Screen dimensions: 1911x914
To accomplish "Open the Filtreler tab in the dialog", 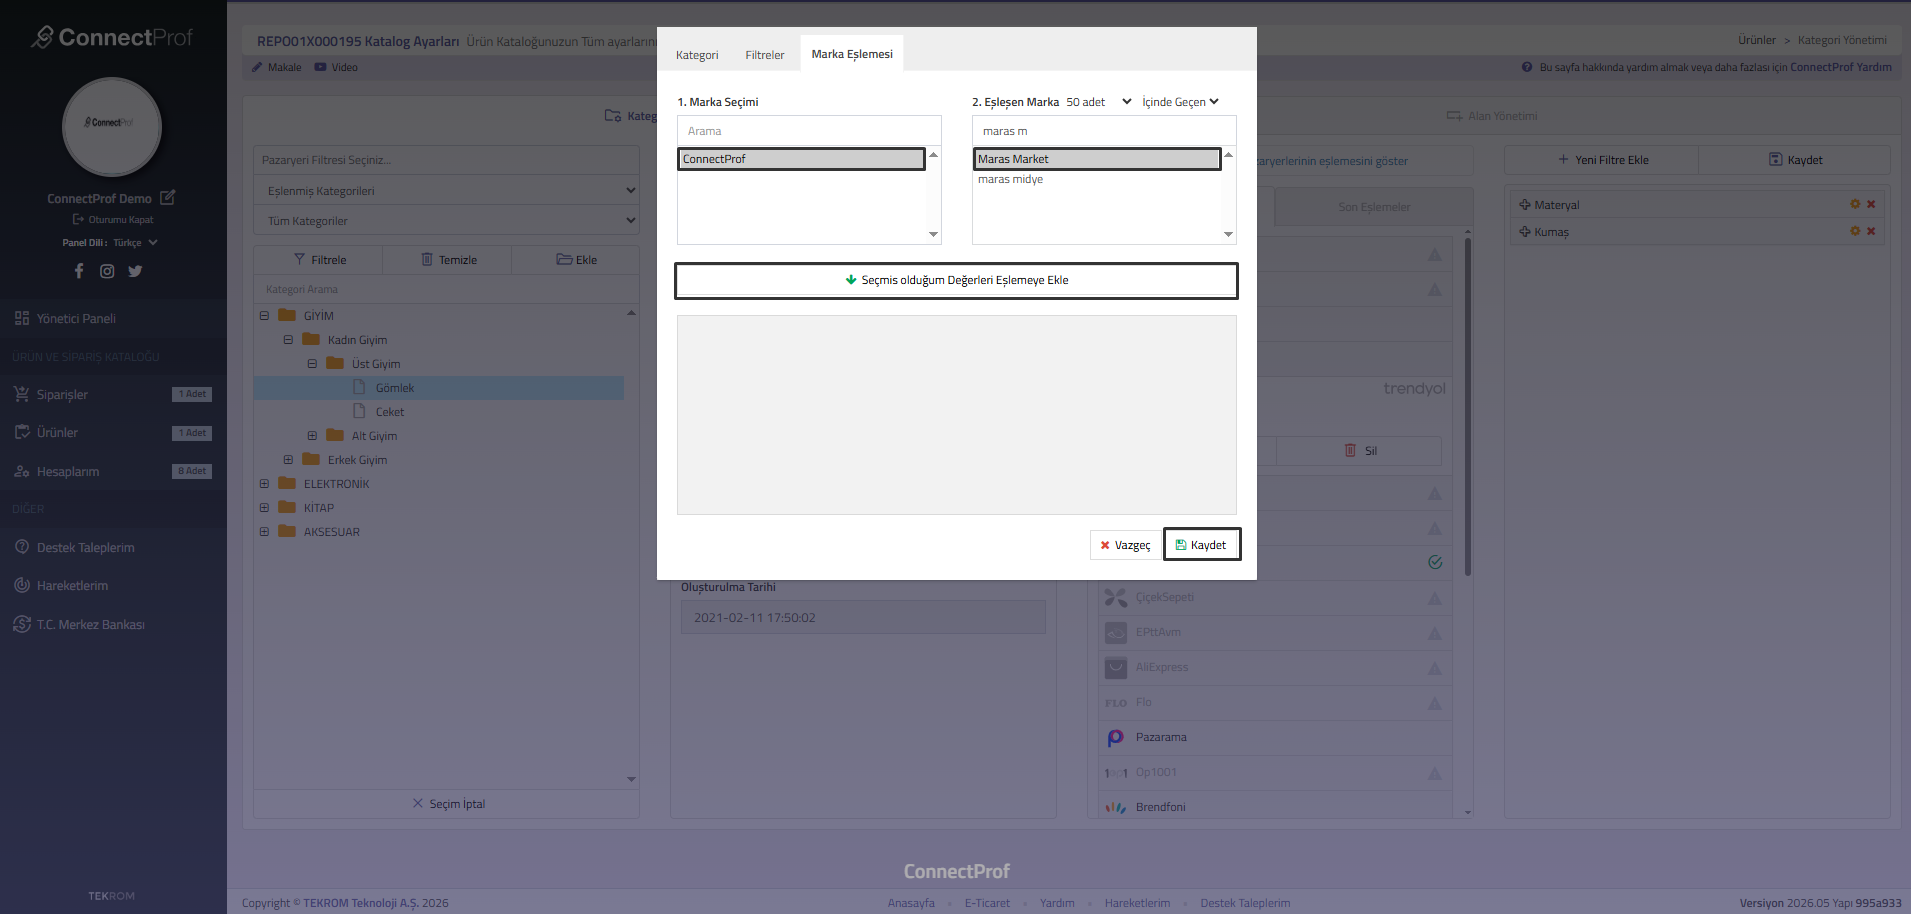I will [x=764, y=55].
